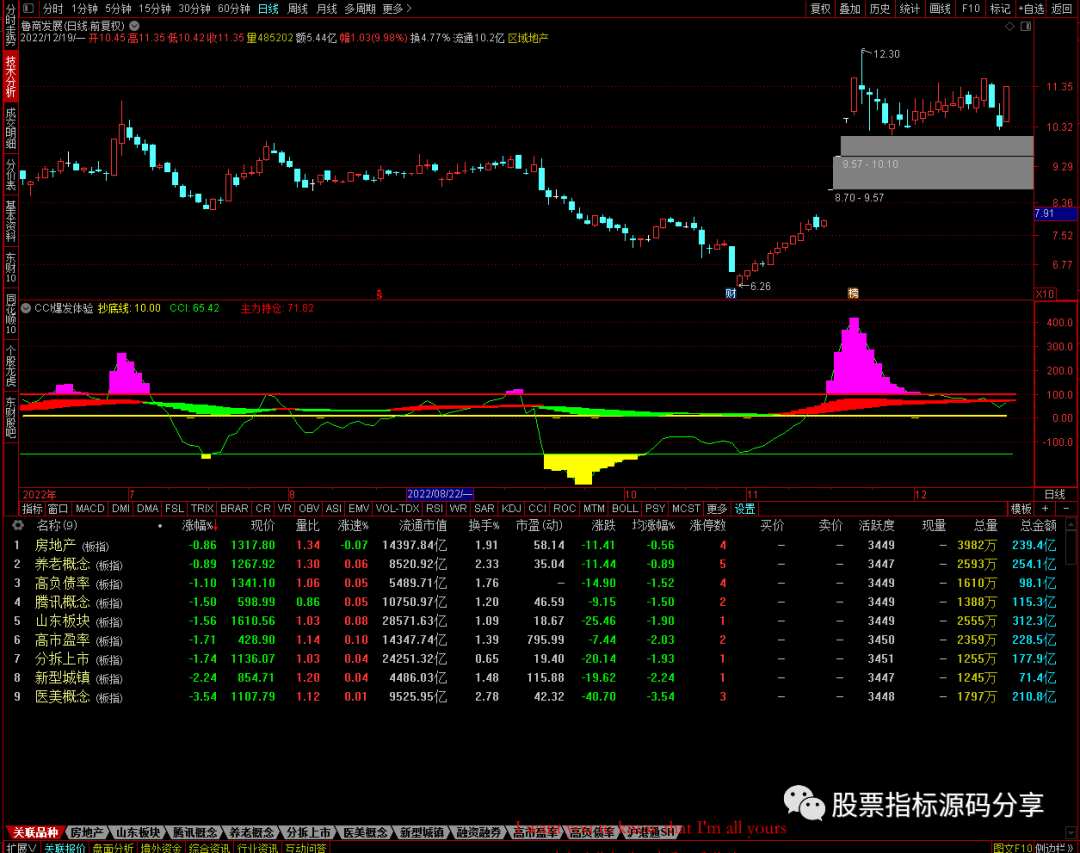This screenshot has width=1080, height=853.
Task: Select the BOLL indicator
Action: (x=625, y=508)
